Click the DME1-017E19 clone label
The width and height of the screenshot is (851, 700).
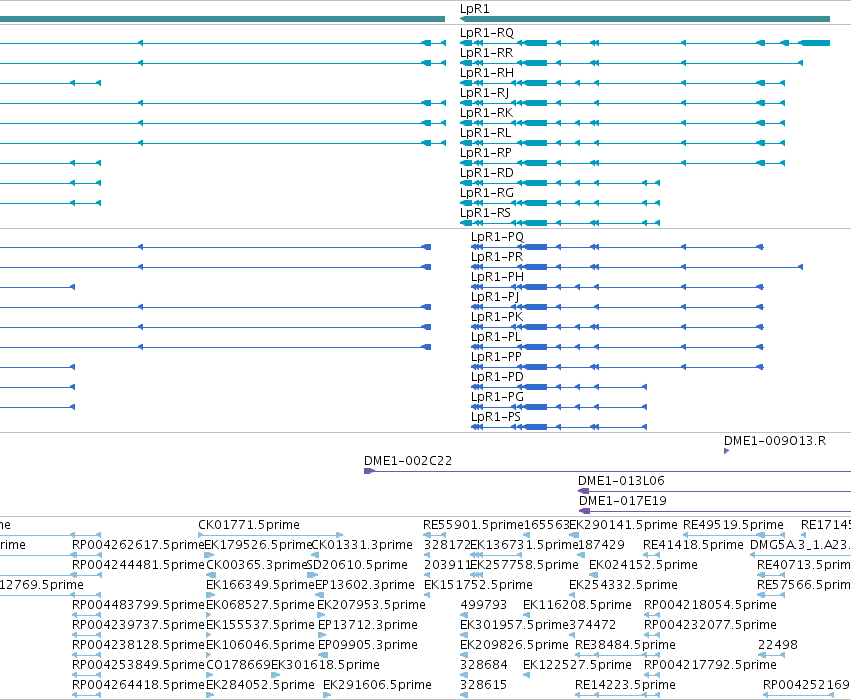pos(623,501)
